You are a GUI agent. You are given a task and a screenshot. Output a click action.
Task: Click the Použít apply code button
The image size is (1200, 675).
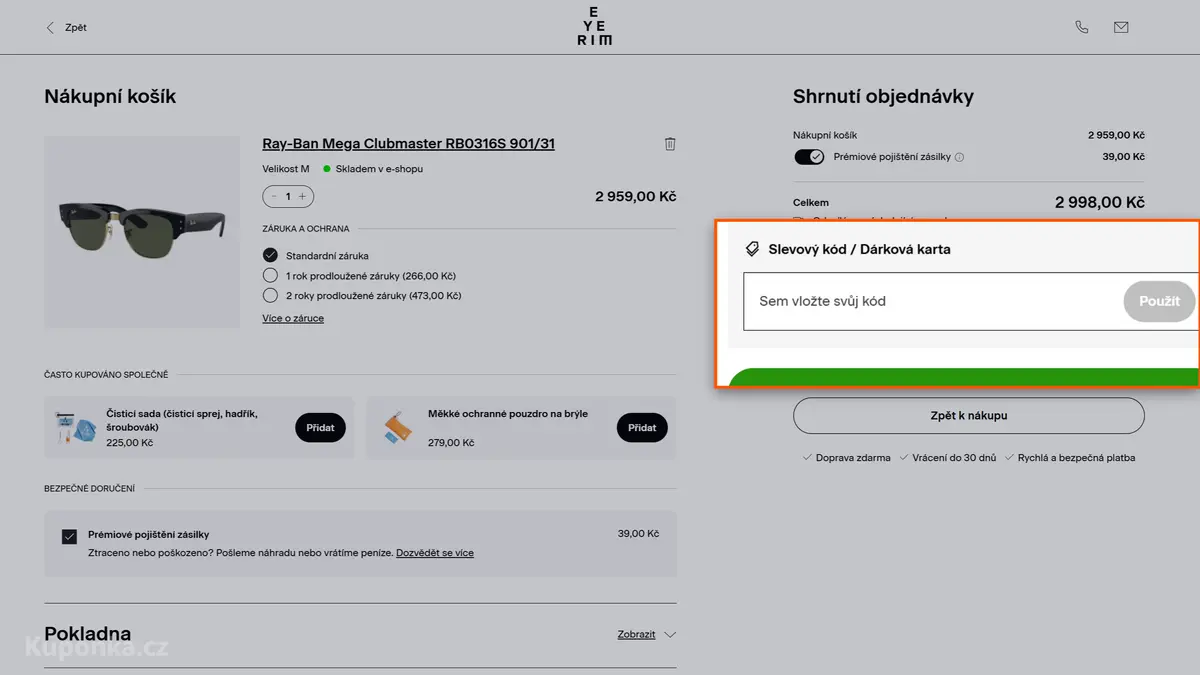tap(1159, 301)
